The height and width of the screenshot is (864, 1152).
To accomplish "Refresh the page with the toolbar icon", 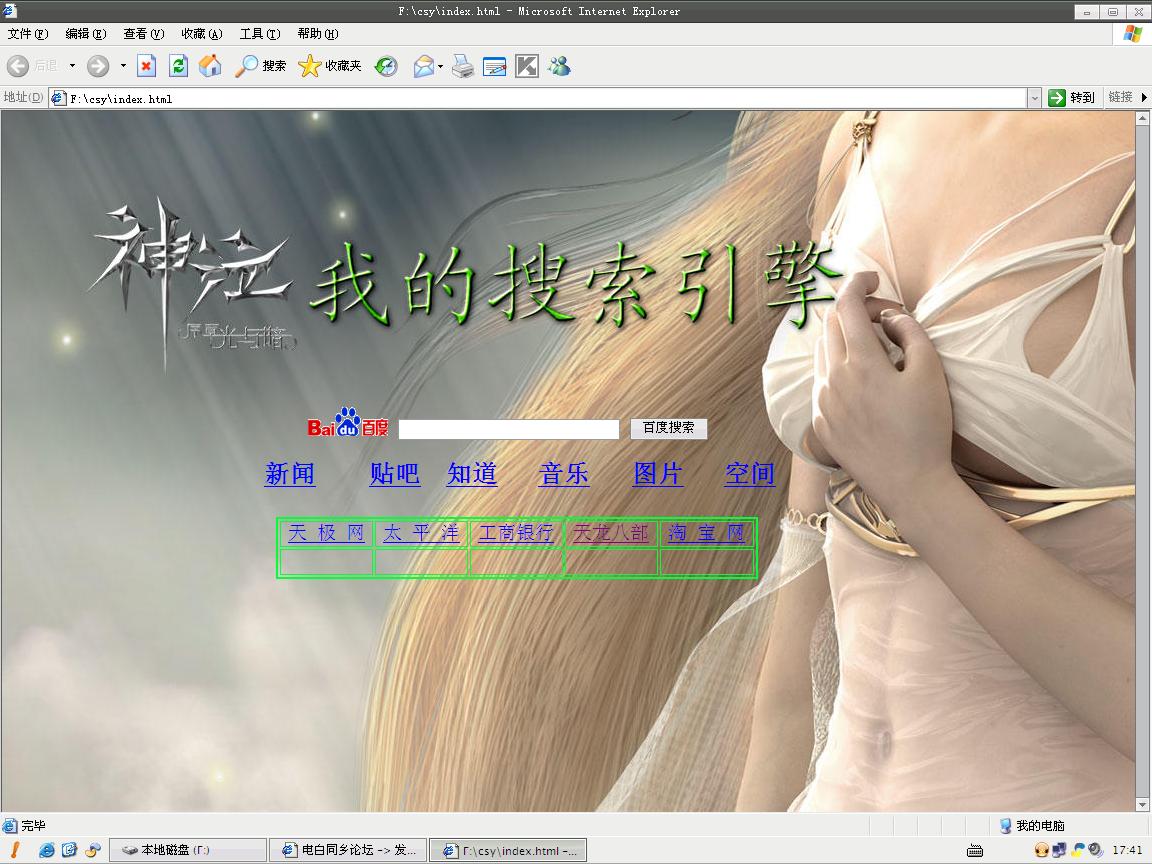I will click(178, 66).
